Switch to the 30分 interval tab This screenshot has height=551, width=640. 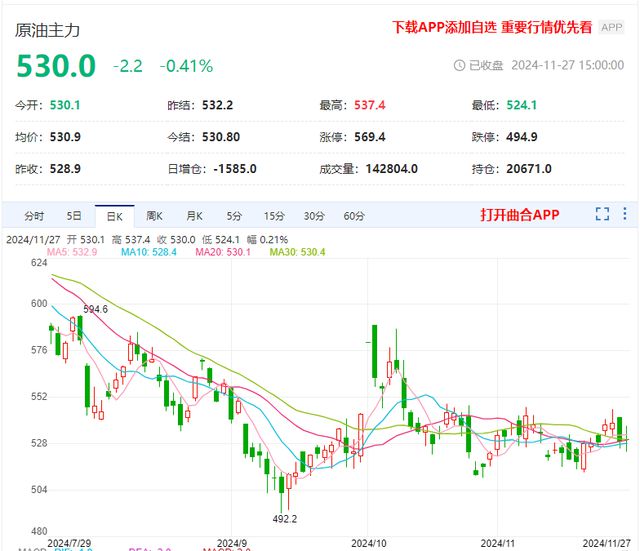point(314,216)
